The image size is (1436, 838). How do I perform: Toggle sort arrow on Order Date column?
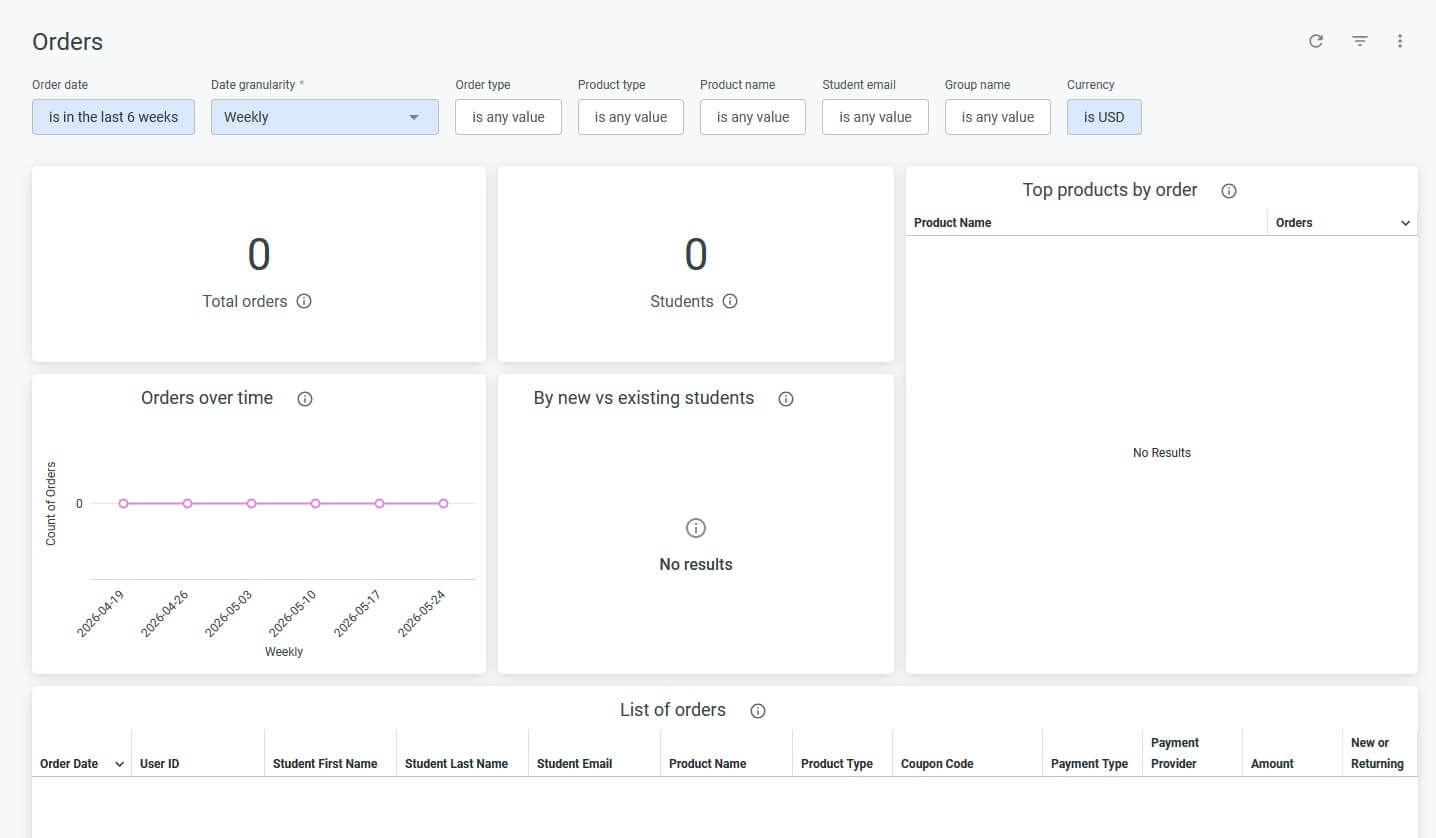(120, 764)
